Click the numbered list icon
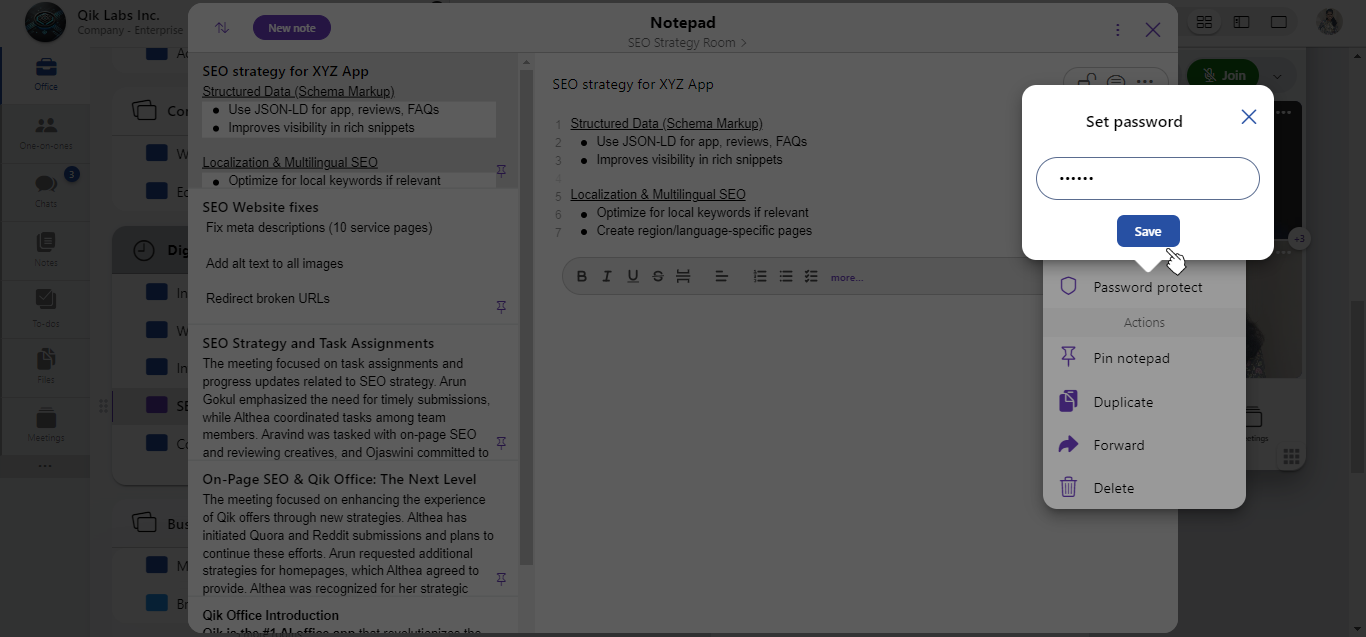Screen dimensions: 1366x637 click(760, 277)
